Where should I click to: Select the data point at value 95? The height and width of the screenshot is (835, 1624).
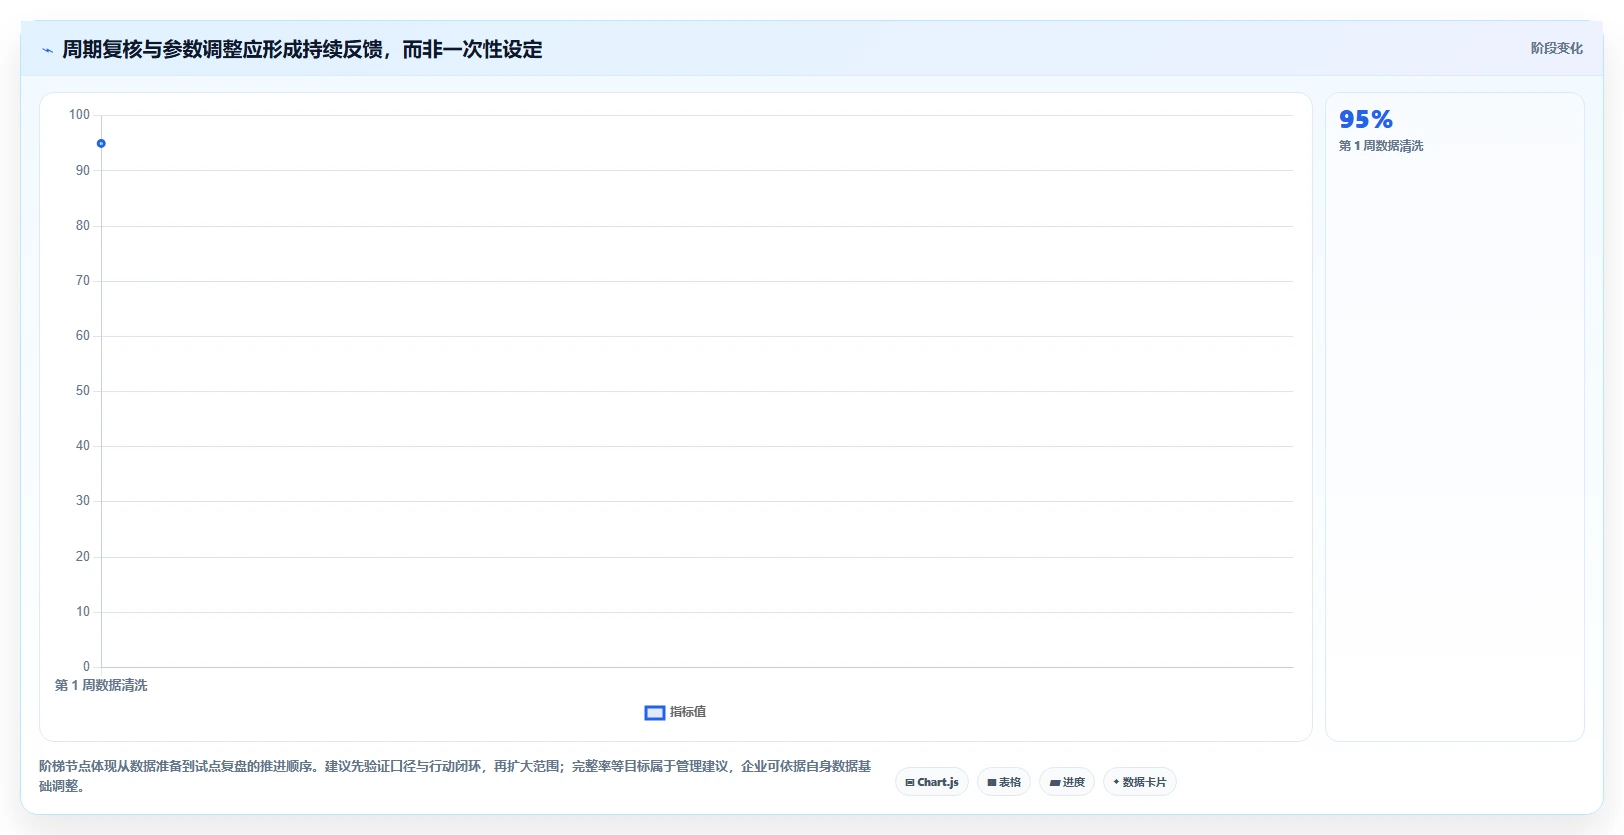[x=101, y=144]
